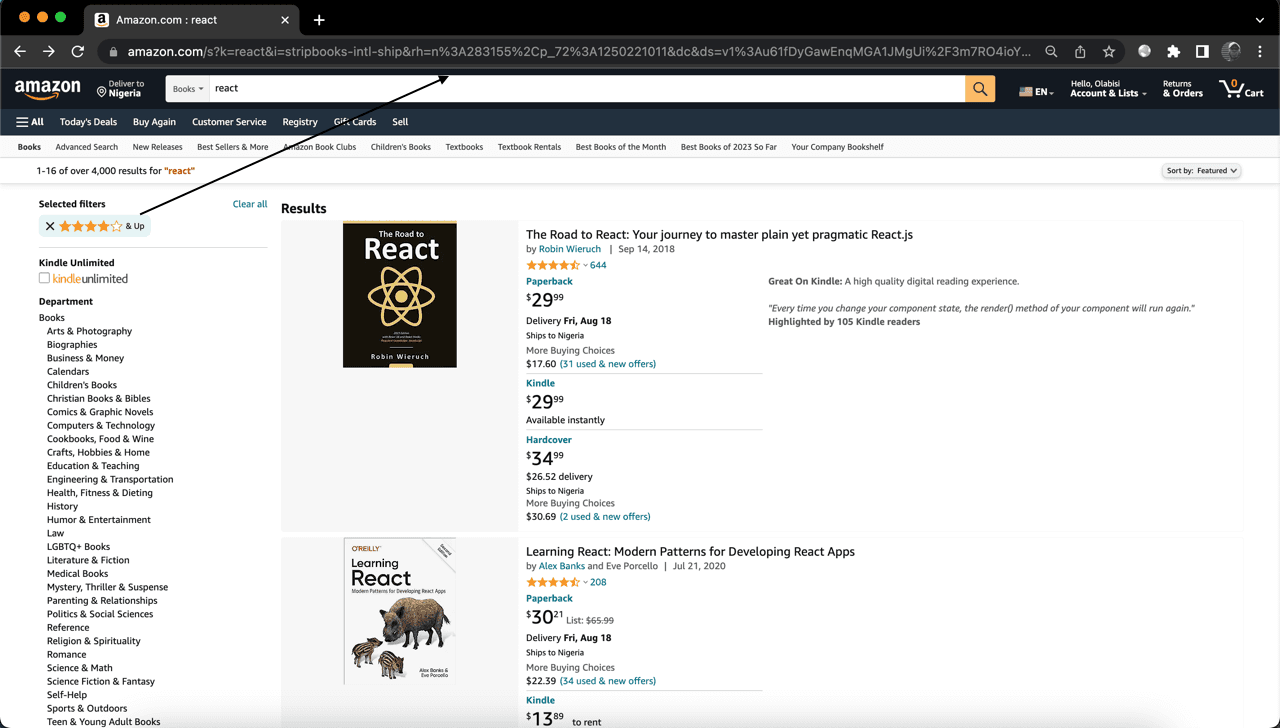Open Gift Cards
Viewport: 1280px width, 728px height.
coord(355,122)
